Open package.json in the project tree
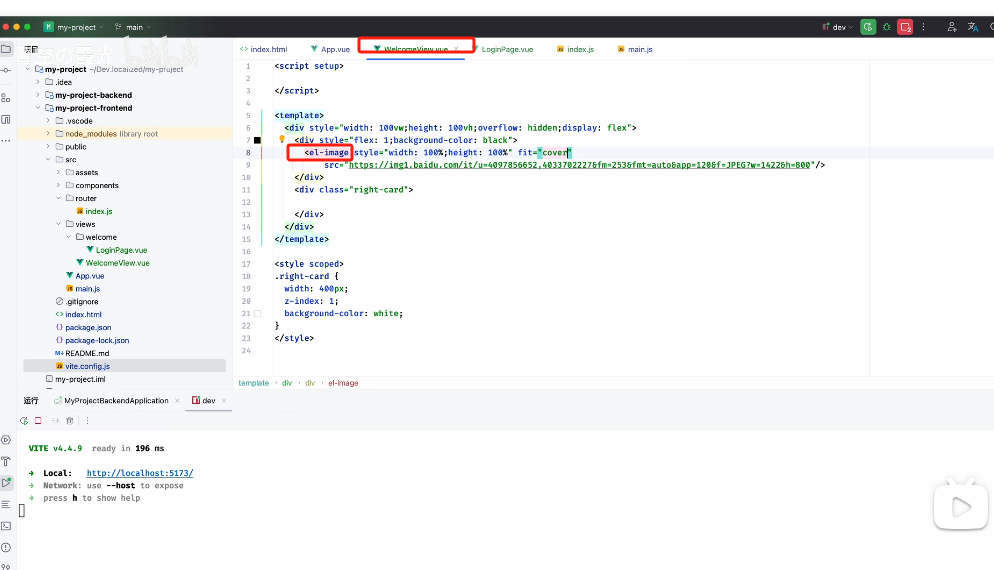 tap(88, 327)
